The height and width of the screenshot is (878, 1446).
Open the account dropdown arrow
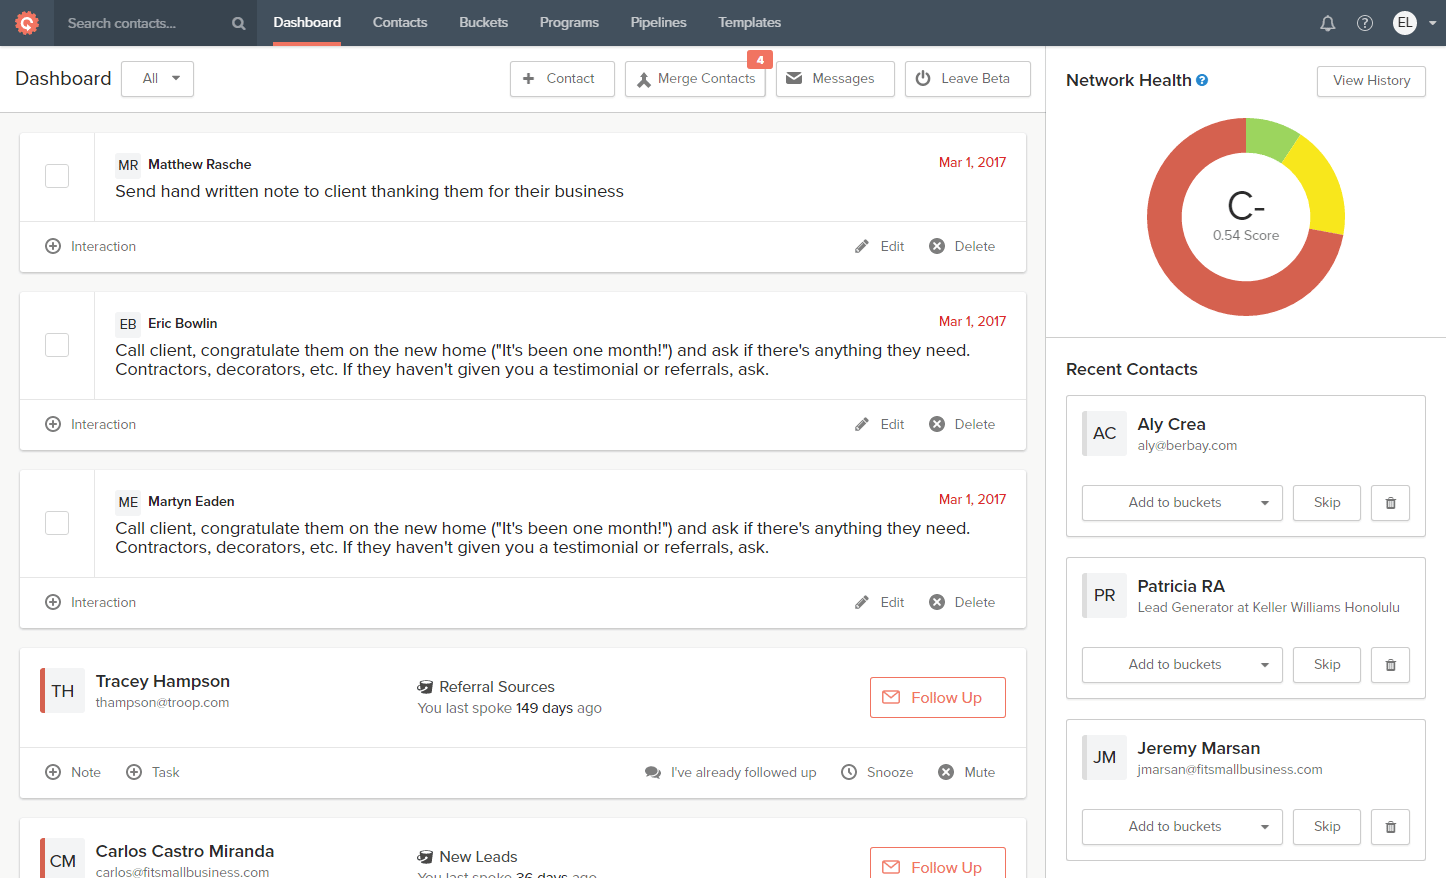(x=1432, y=23)
